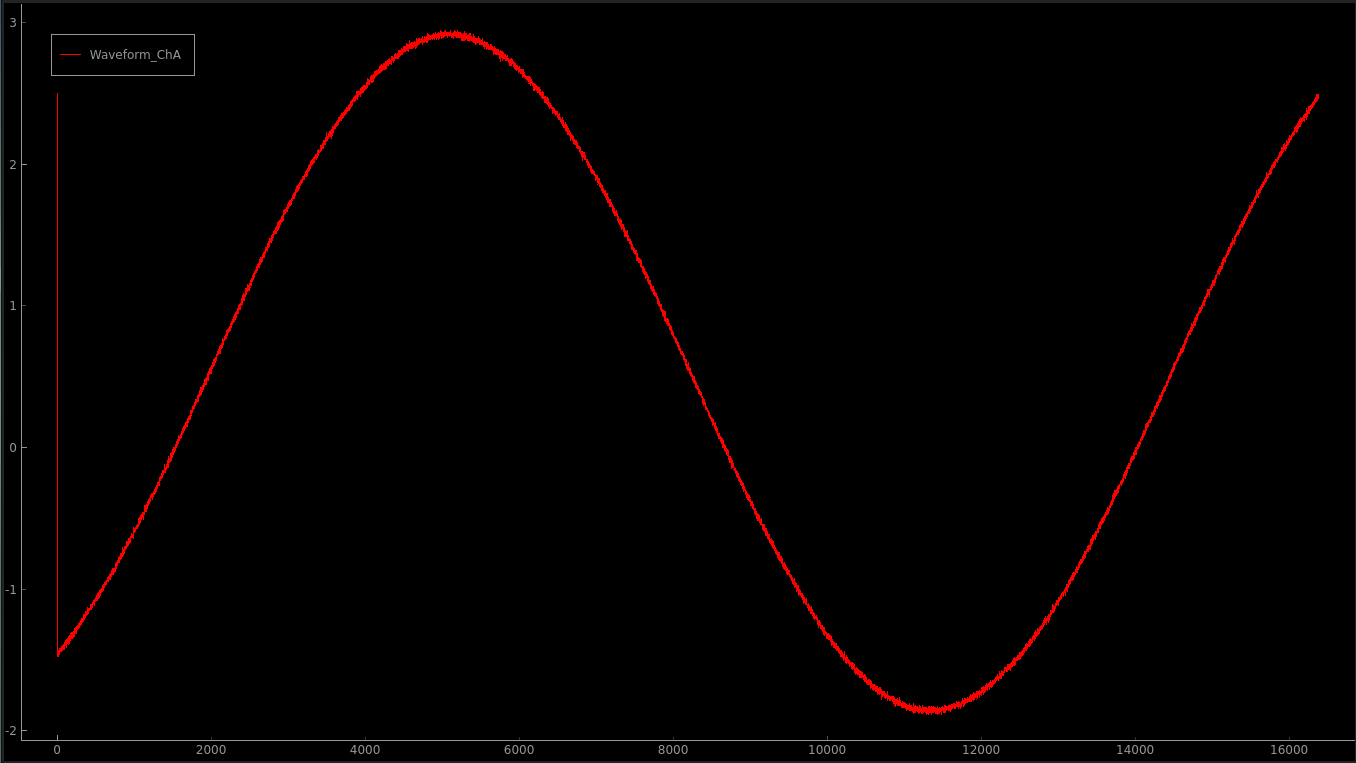
Task: Click the waveform's lowest trough
Action: pyautogui.click(x=930, y=710)
